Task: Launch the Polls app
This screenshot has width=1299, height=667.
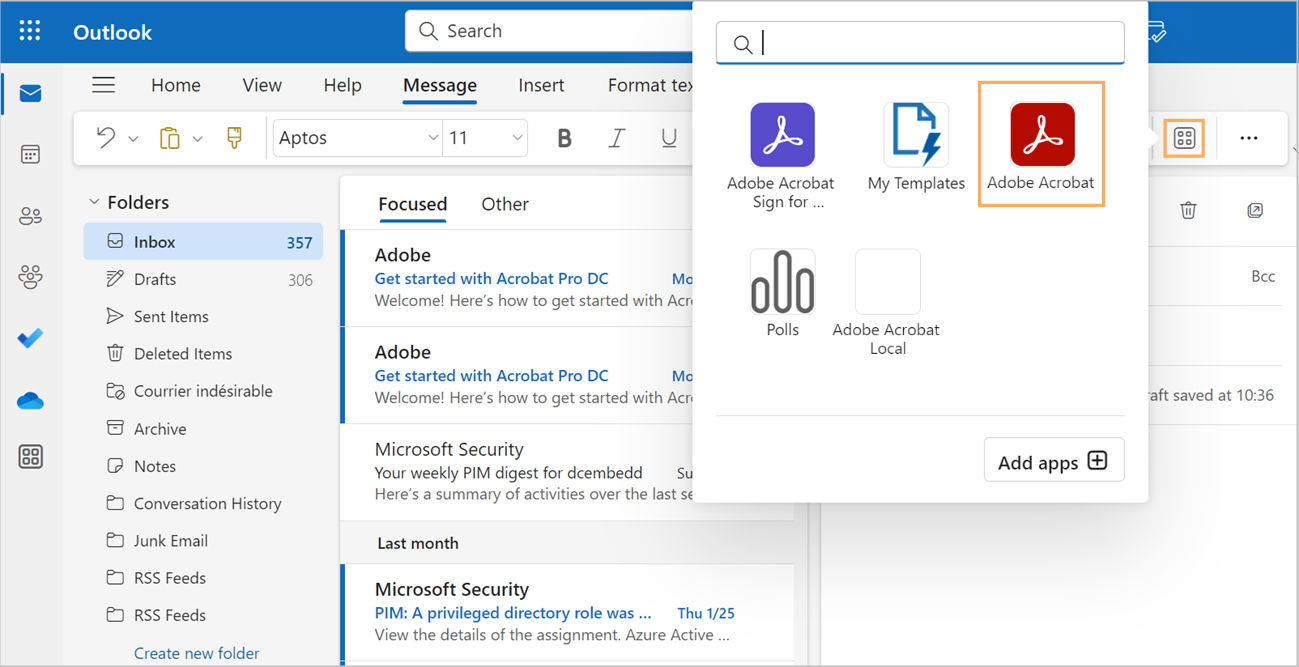Action: (782, 281)
